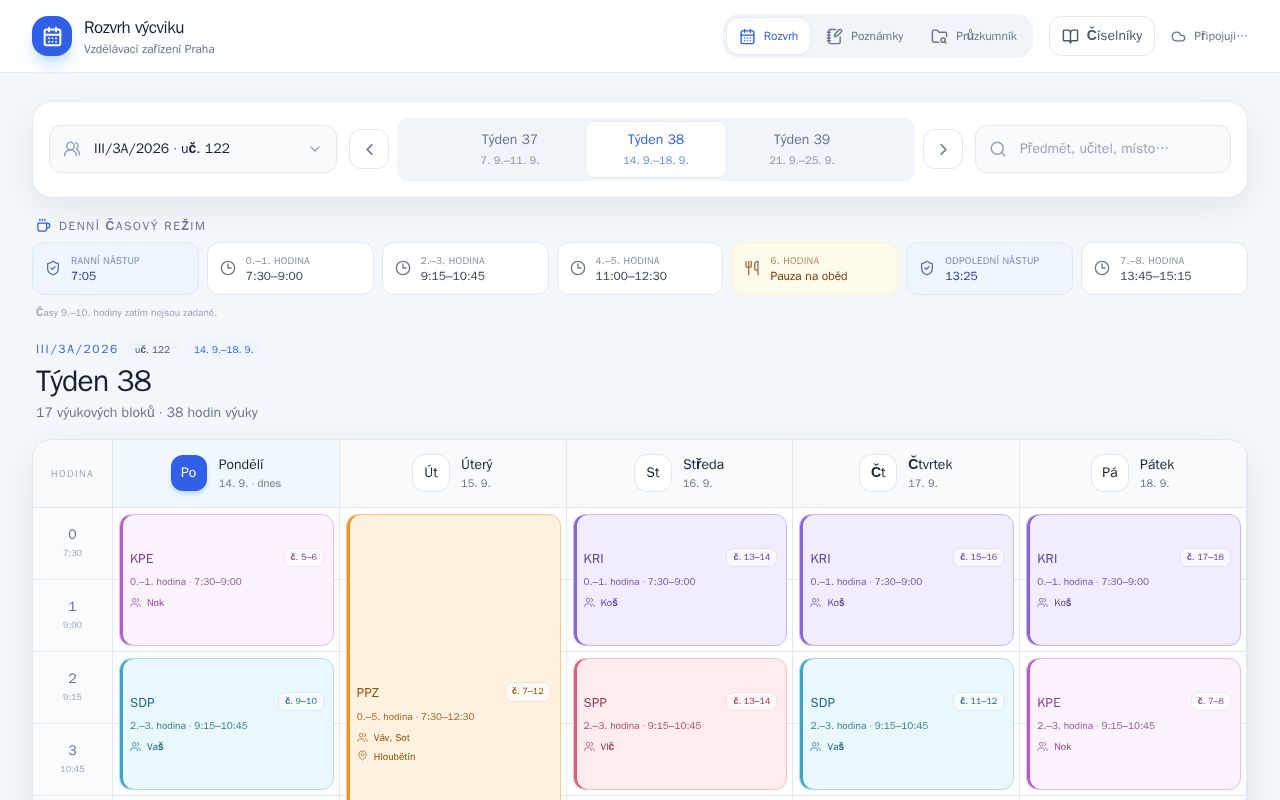Screen dimensions: 1280x800
Task: Click the teacher icon beside Koš in Friday KRI
Action: 1043,603
